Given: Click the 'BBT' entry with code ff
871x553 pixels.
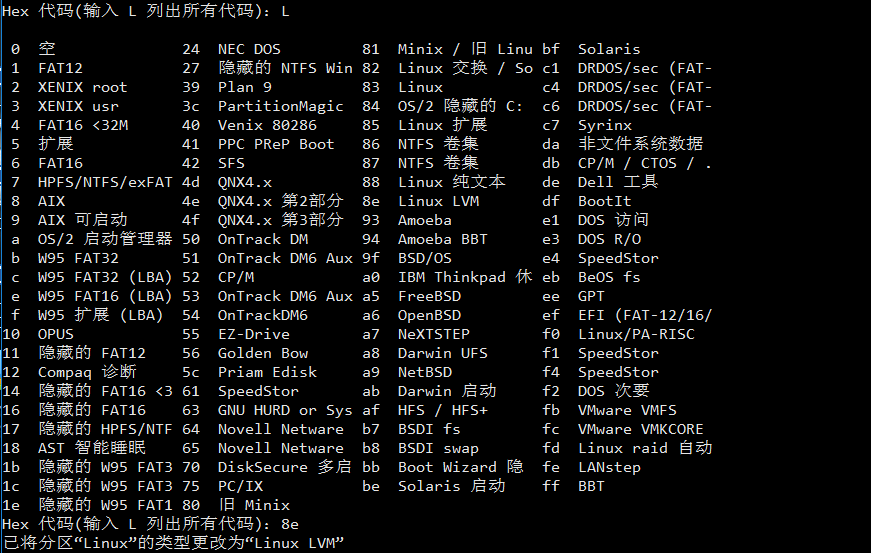Looking at the screenshot, I should pyautogui.click(x=591, y=486).
